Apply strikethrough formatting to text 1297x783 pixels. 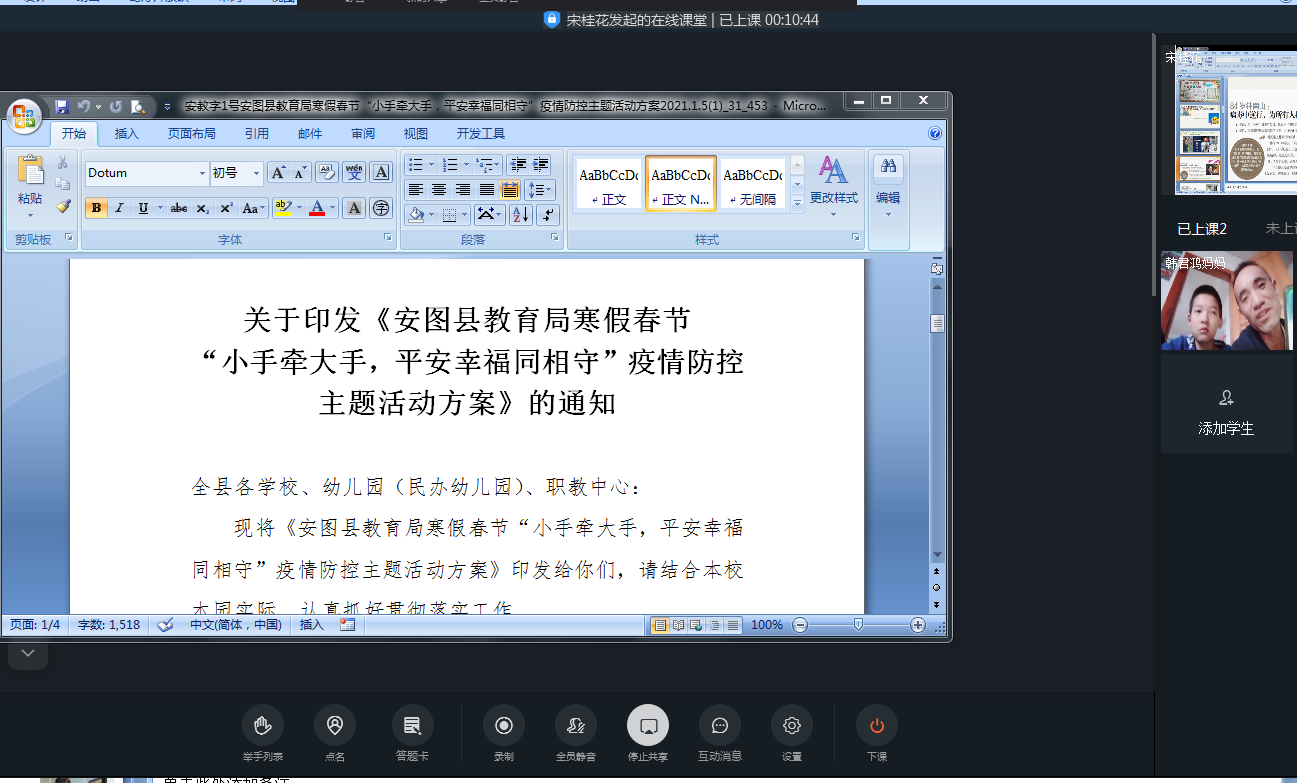pos(178,208)
